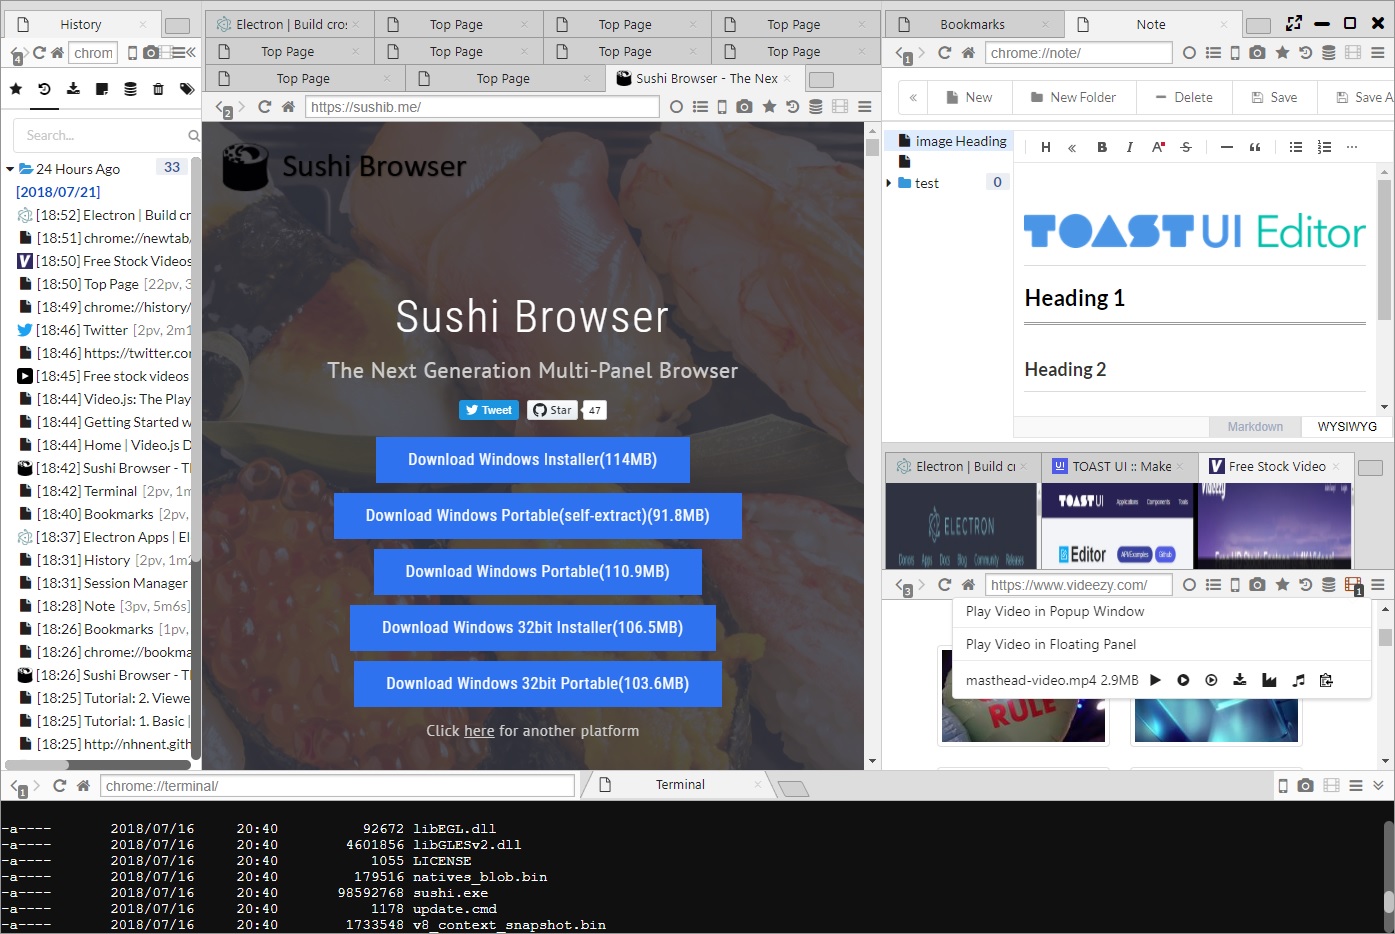This screenshot has width=1395, height=934.
Task: Take a screenshot with the camera icon
Action: tap(1258, 52)
